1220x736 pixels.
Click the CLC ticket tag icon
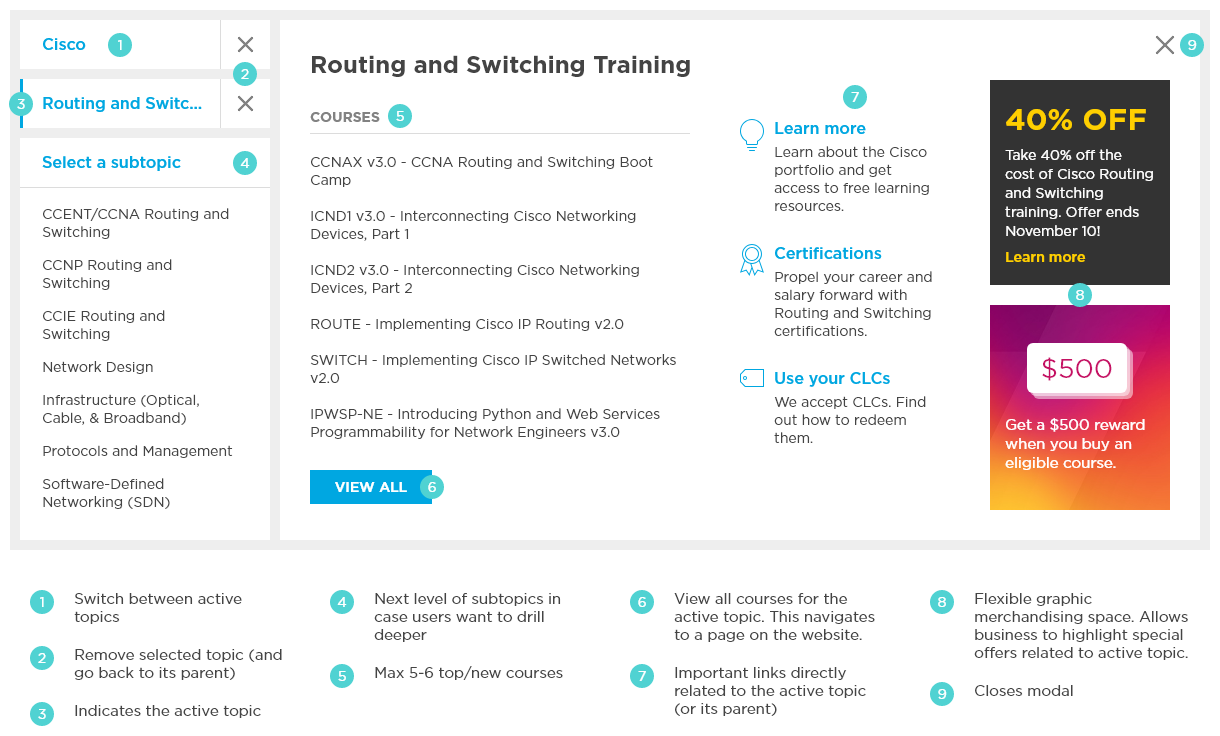[x=751, y=378]
